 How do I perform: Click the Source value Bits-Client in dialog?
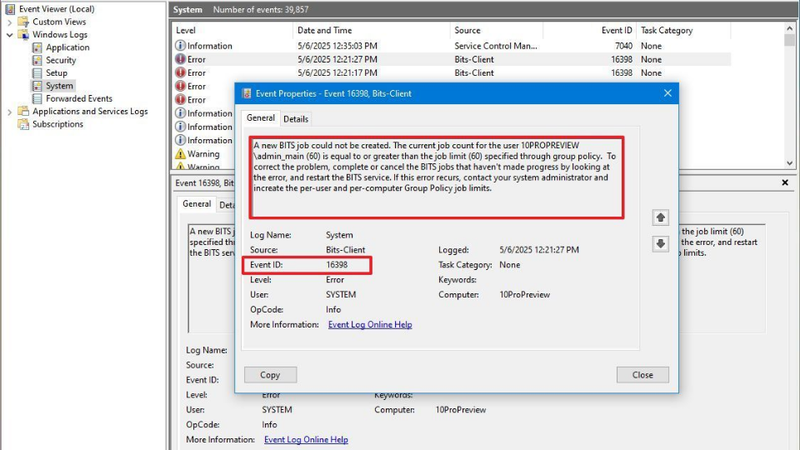point(345,249)
